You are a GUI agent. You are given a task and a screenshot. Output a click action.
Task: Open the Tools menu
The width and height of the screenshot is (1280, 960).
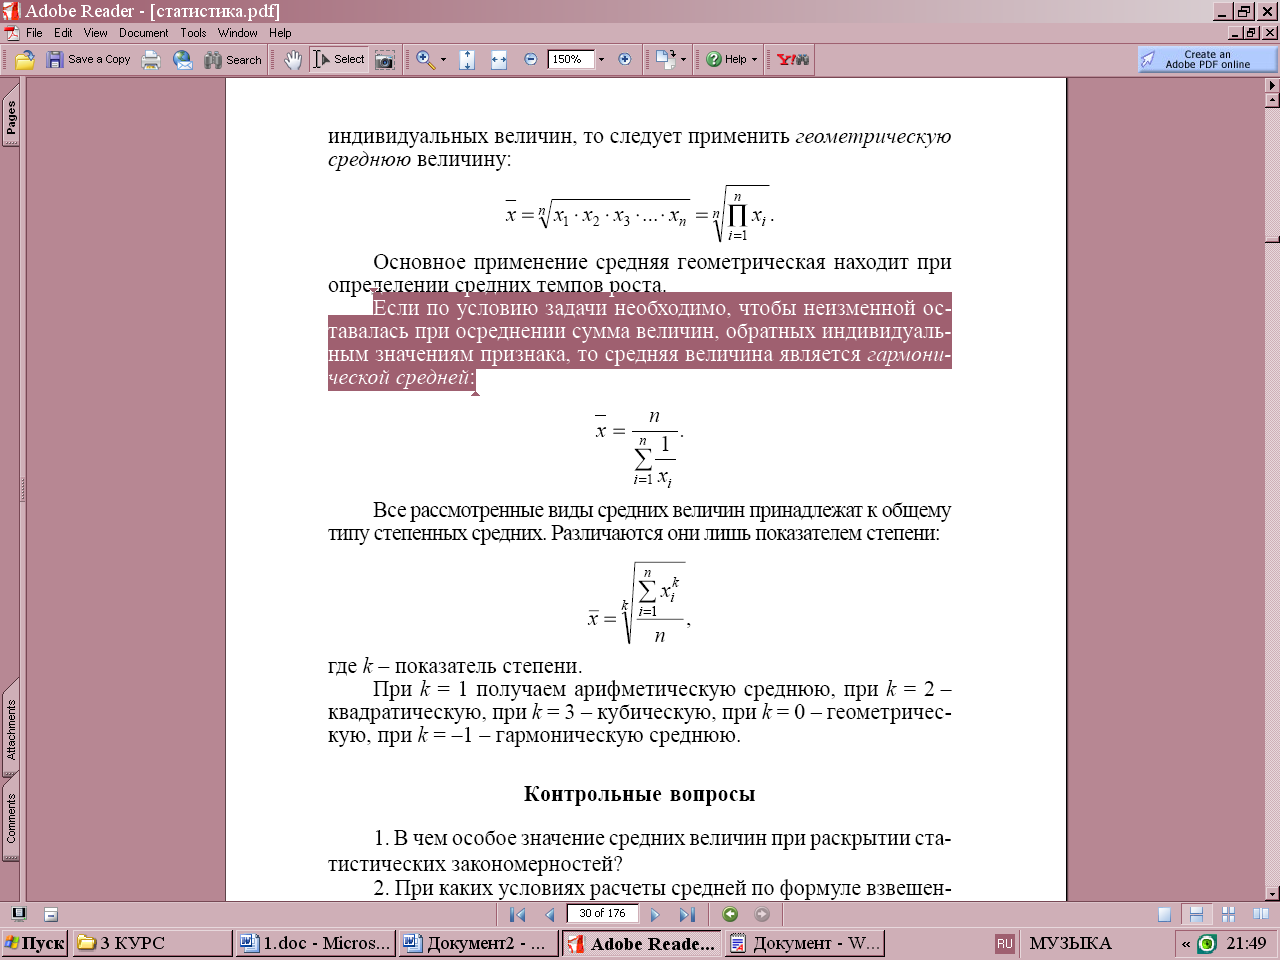(193, 33)
